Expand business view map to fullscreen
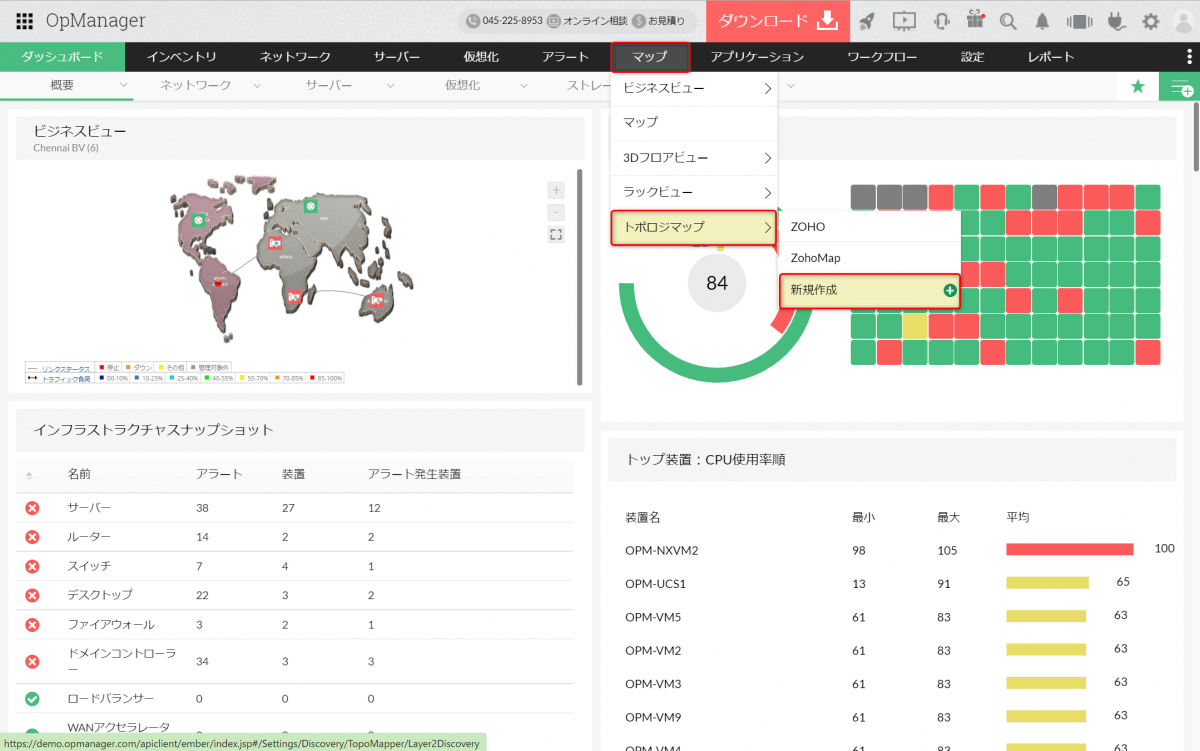The width and height of the screenshot is (1200, 751). (x=556, y=234)
